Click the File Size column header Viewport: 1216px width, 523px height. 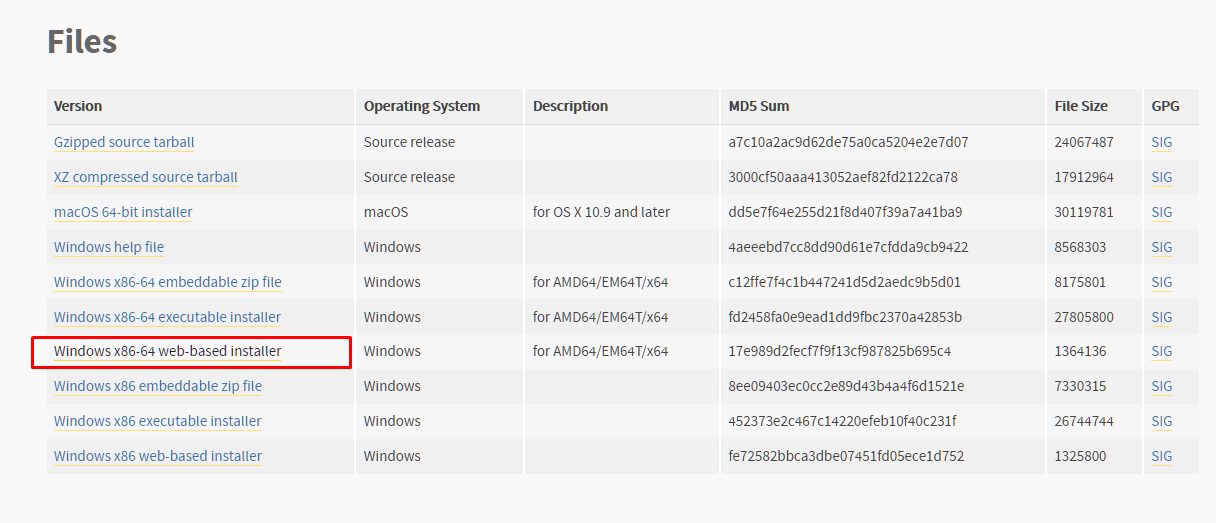pyautogui.click(x=1080, y=106)
